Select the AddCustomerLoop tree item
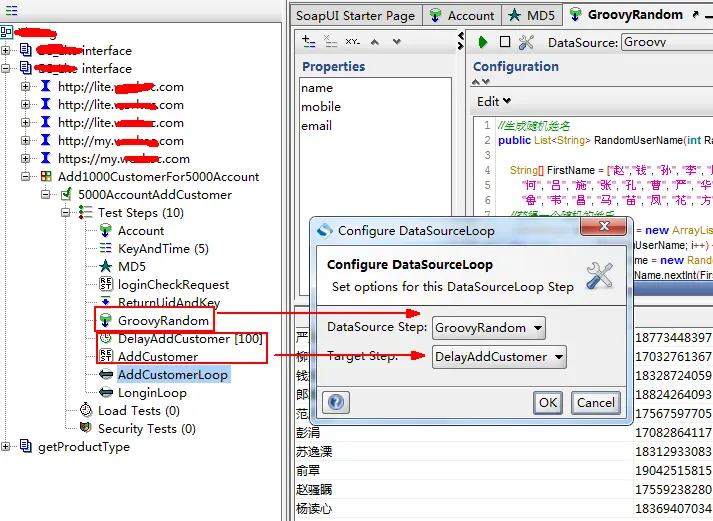 point(173,375)
